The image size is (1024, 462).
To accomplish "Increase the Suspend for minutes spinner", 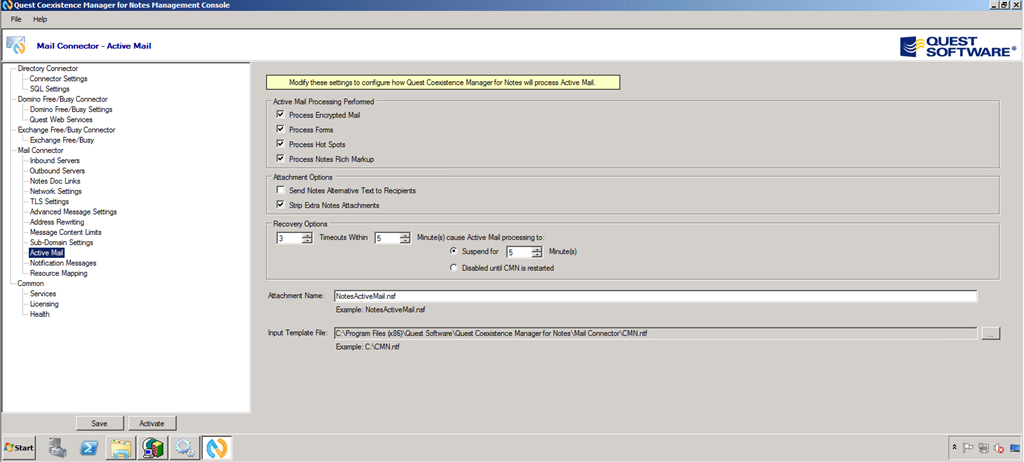I will tap(537, 249).
